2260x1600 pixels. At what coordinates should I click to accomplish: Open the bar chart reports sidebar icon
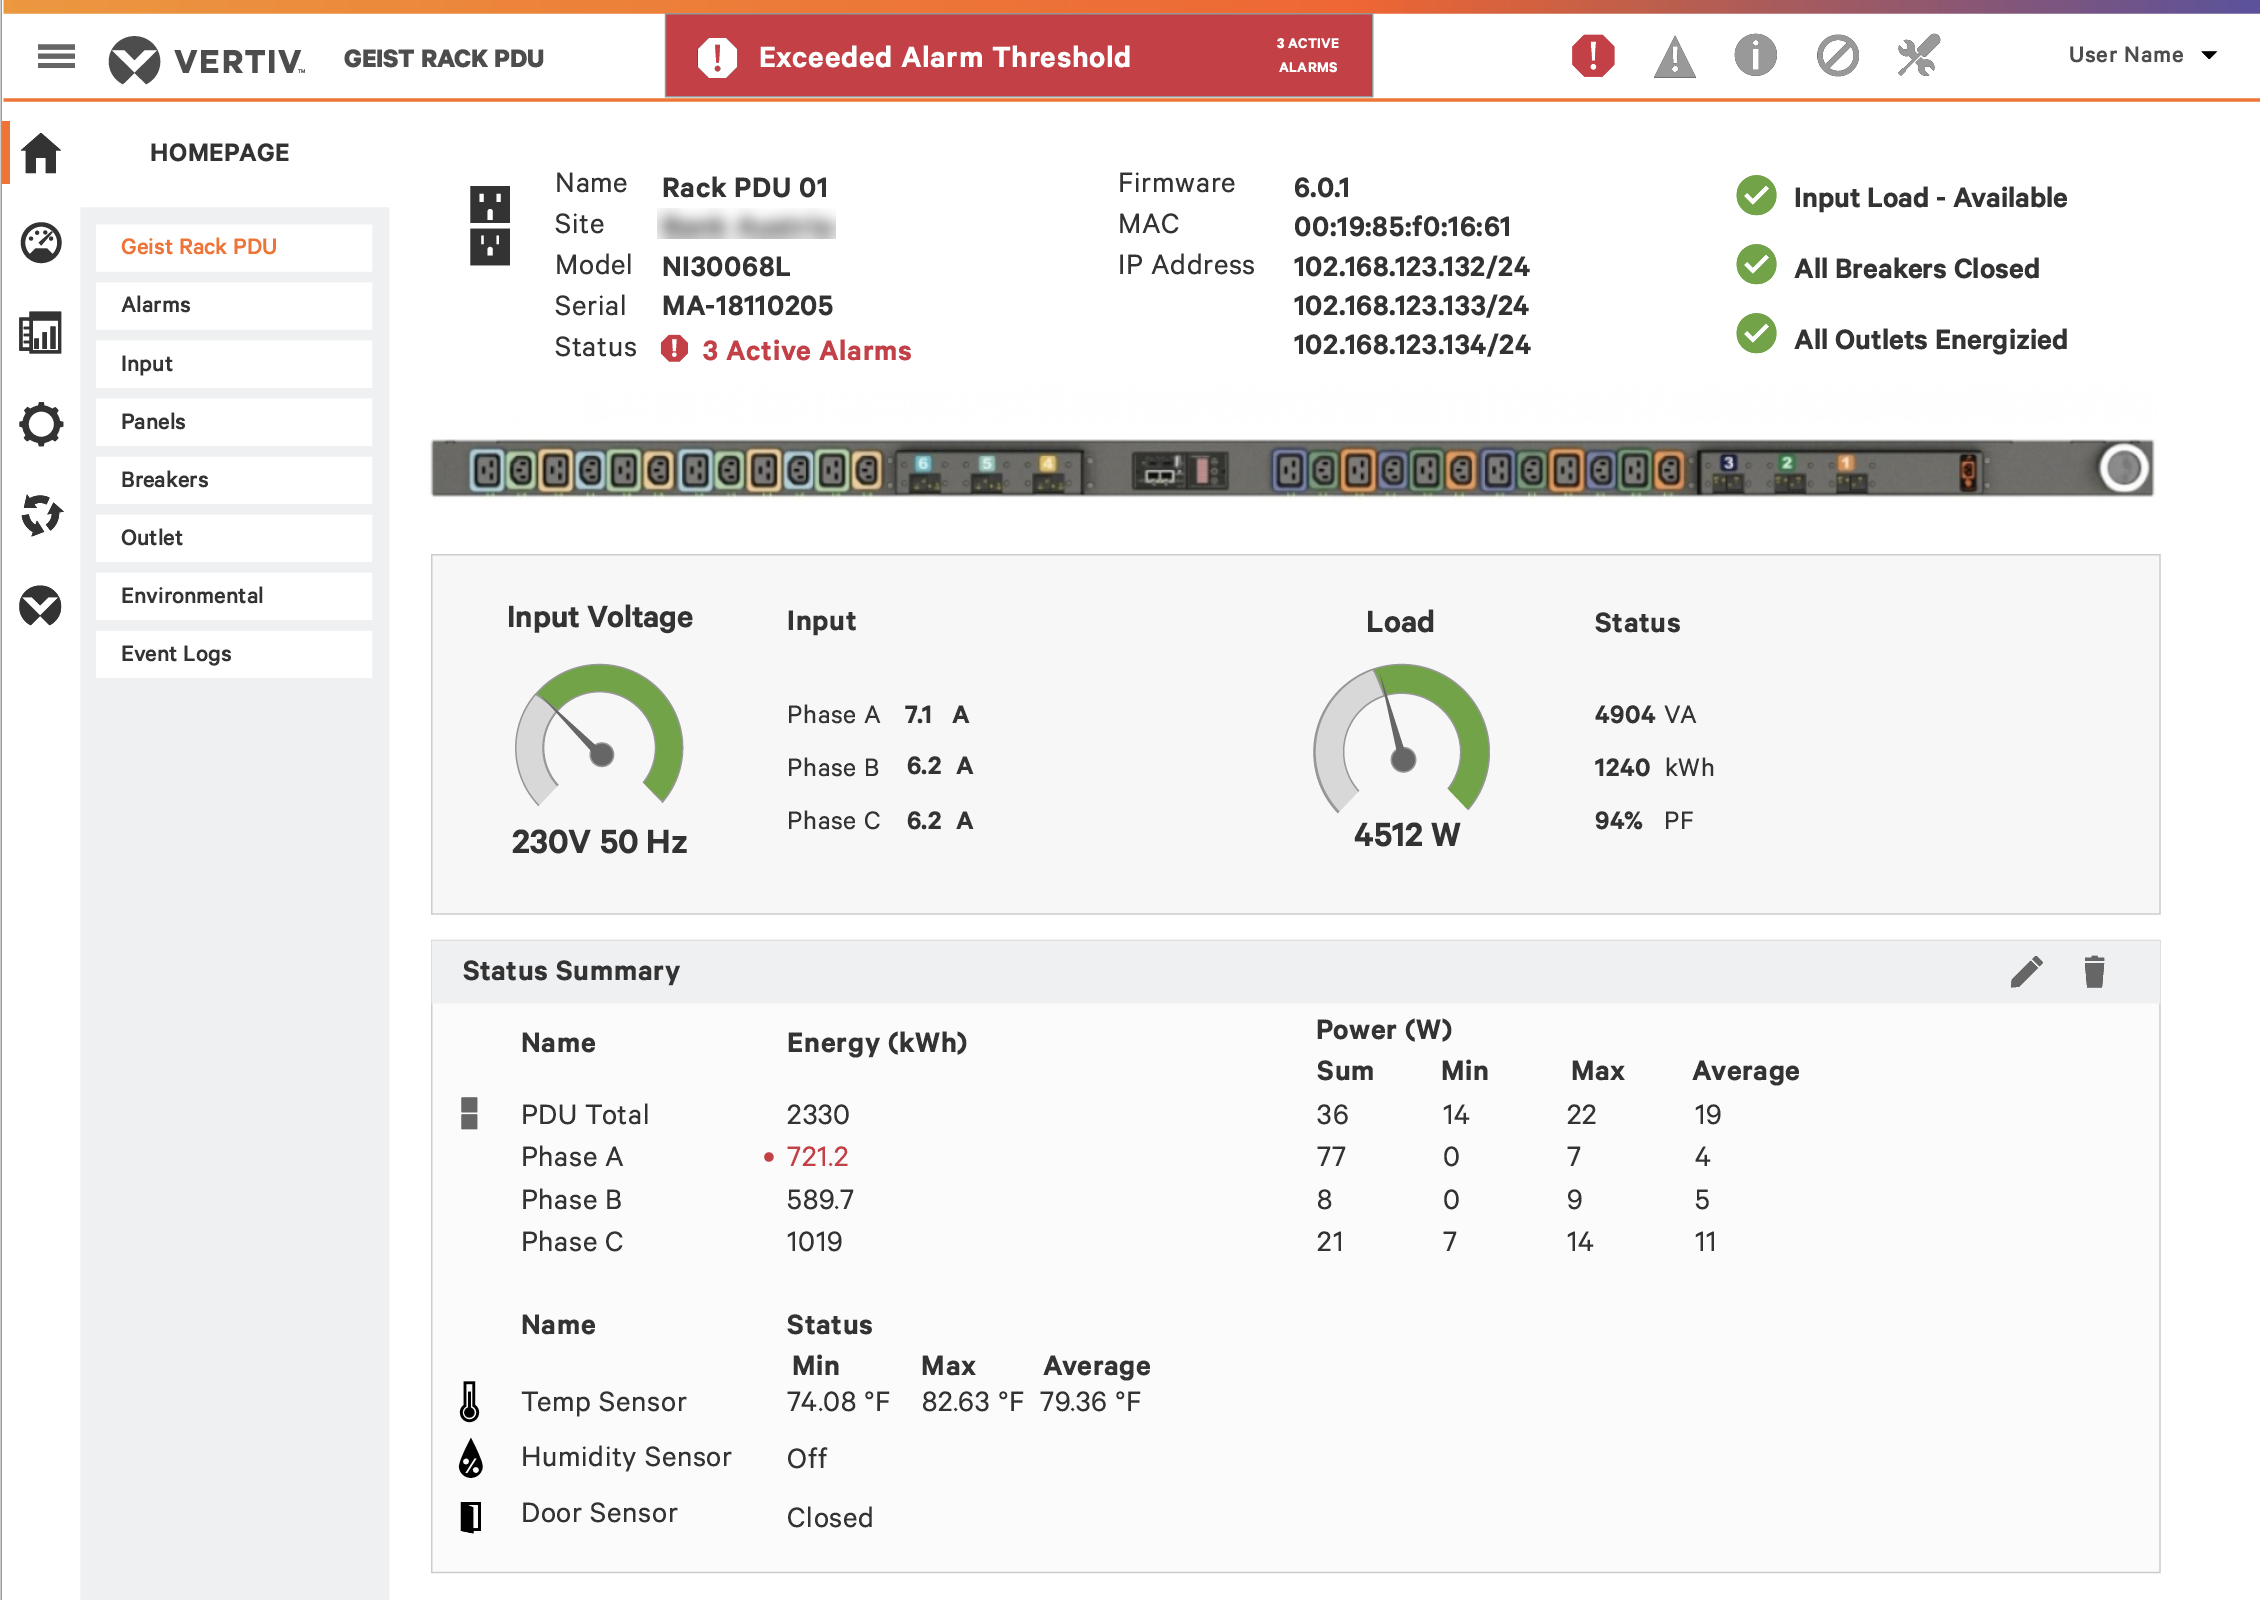click(x=41, y=333)
